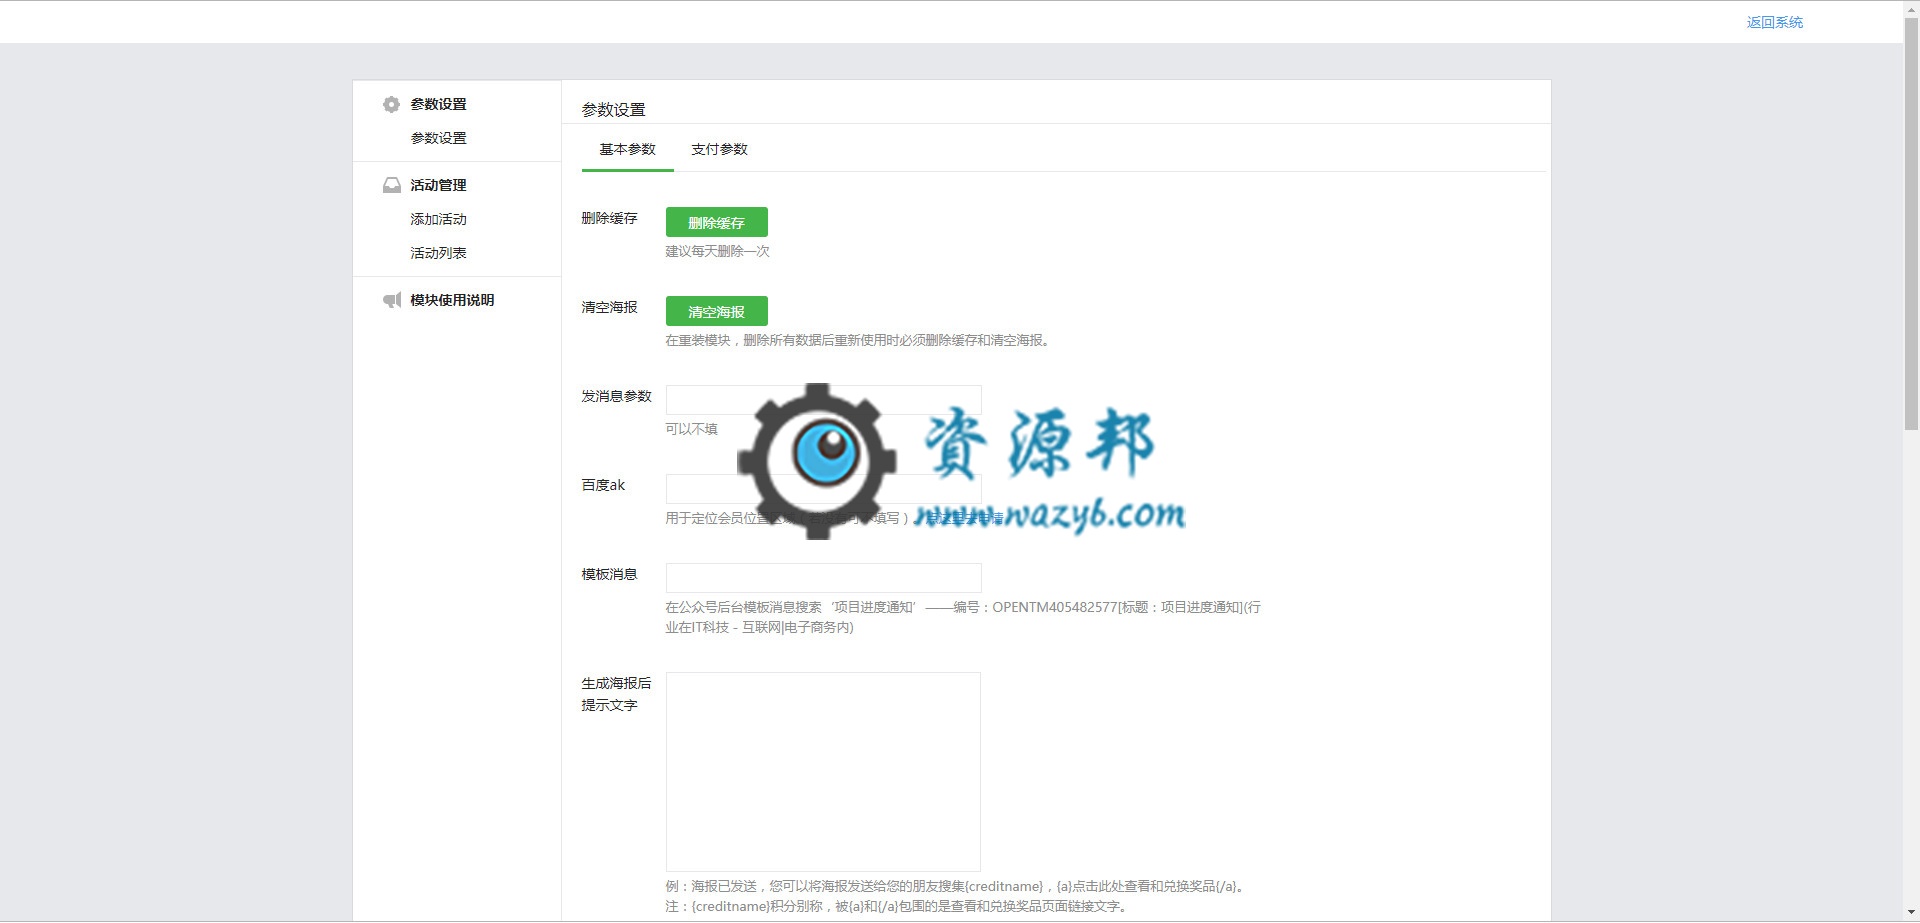Open 活动列表 in the sidebar
This screenshot has width=1920, height=923.
pos(438,253)
